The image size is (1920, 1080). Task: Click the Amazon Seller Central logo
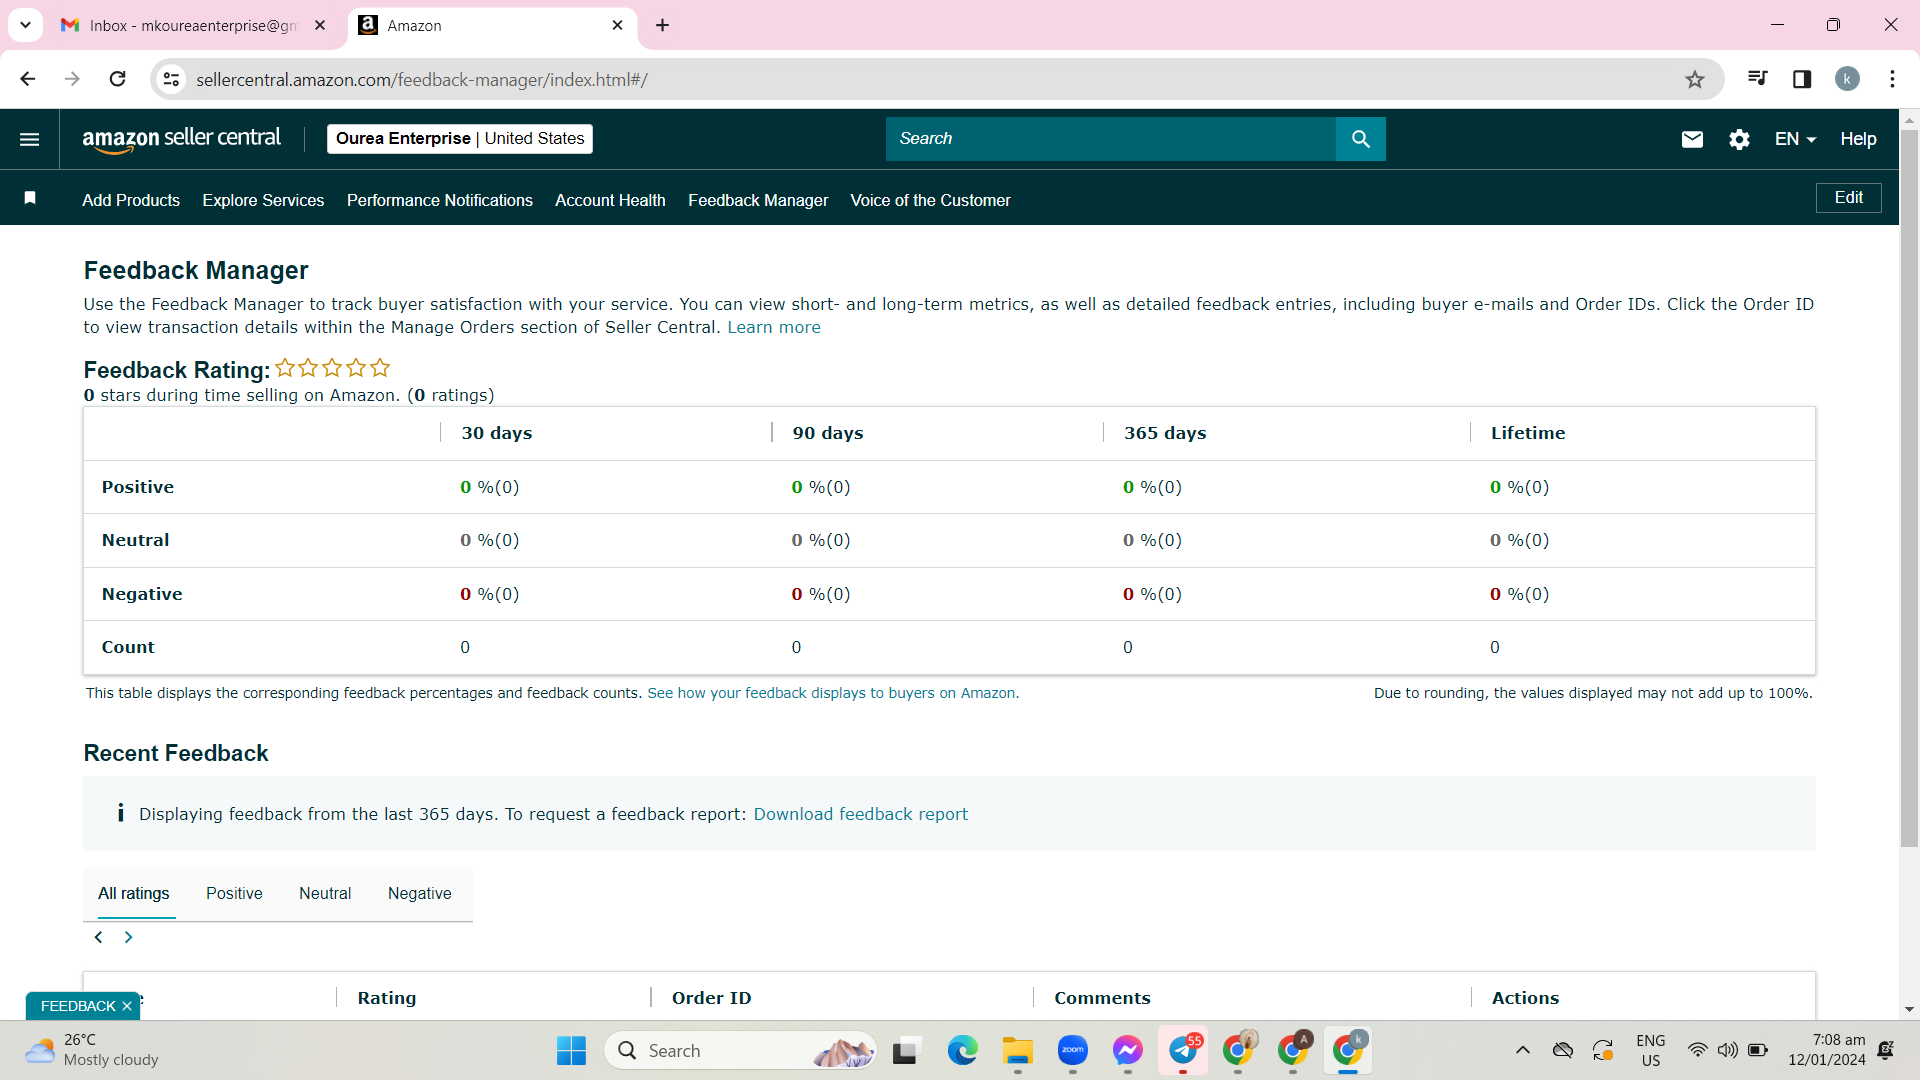point(181,139)
